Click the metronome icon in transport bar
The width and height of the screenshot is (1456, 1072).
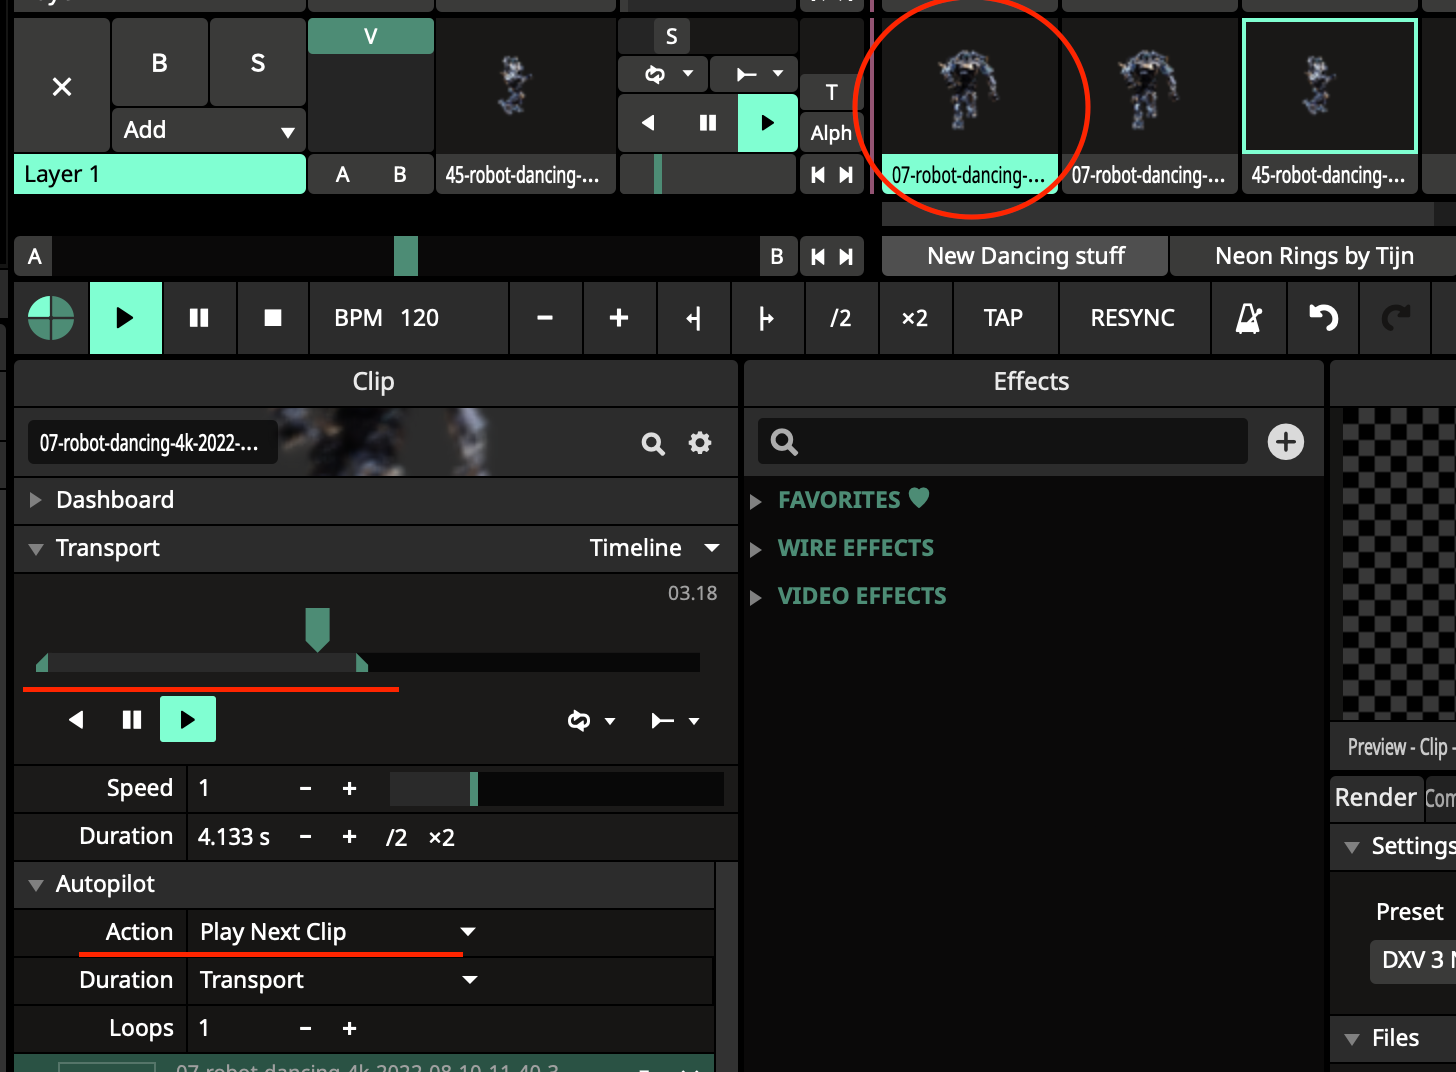(1248, 318)
